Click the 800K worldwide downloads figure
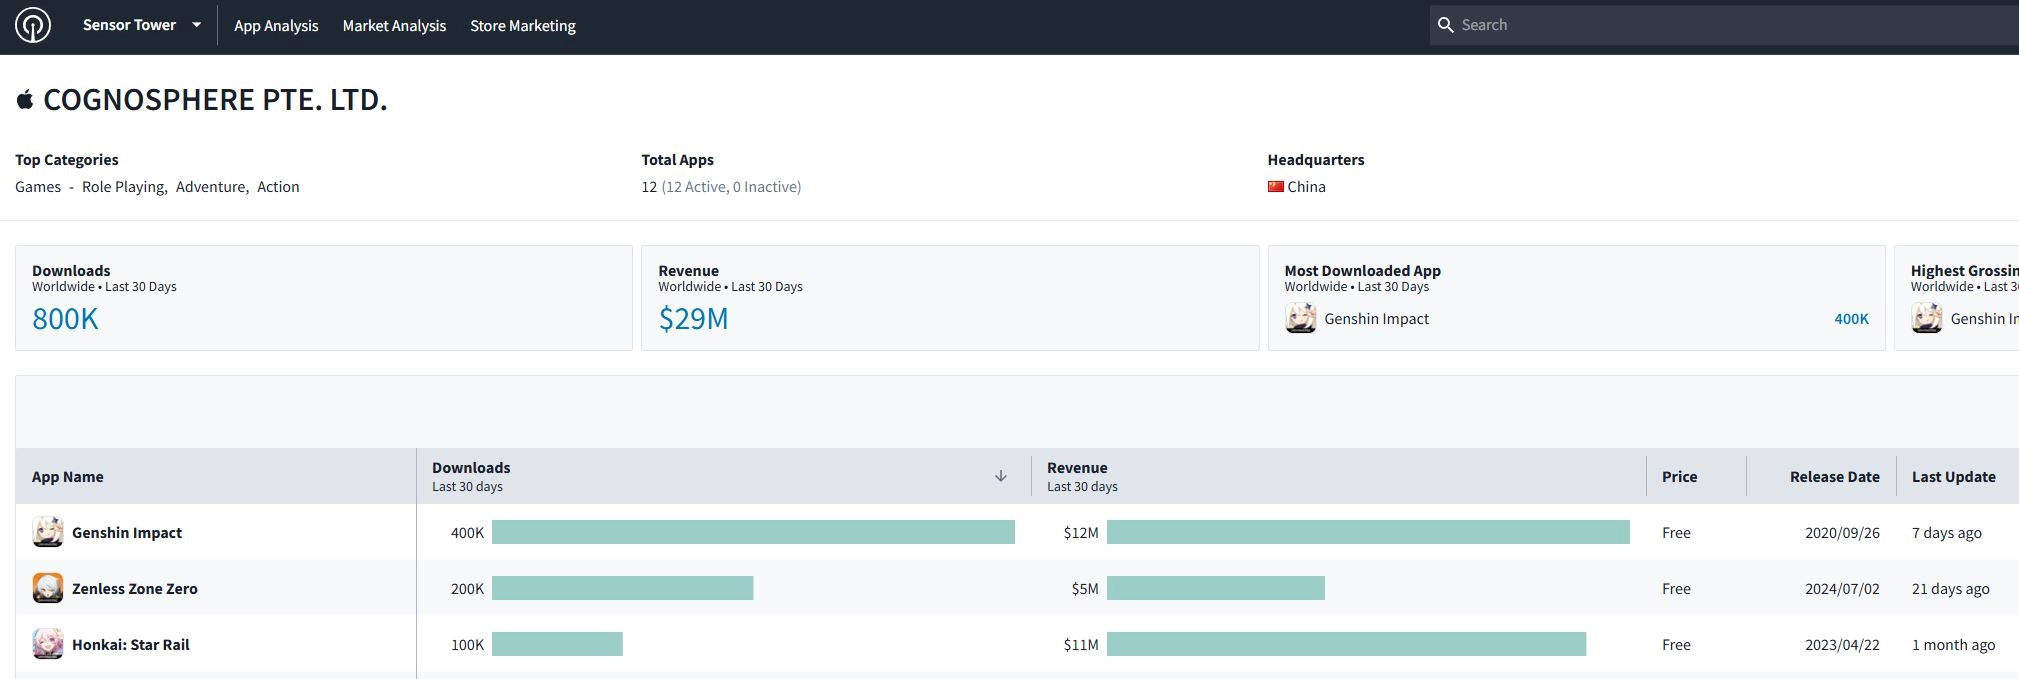This screenshot has width=2019, height=679. [65, 319]
